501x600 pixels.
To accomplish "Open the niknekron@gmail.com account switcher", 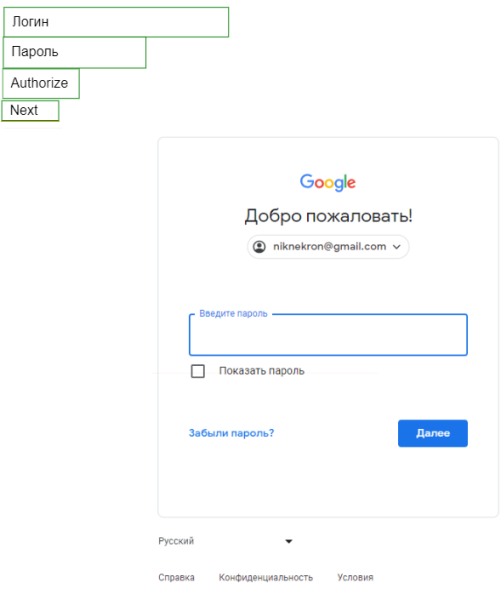I will click(328, 247).
